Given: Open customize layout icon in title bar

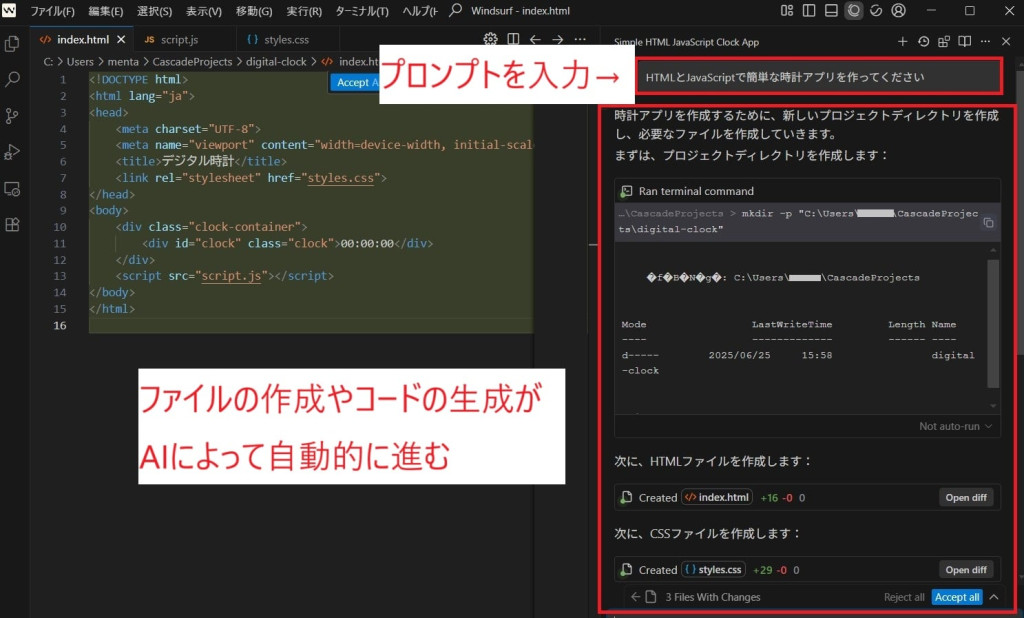Looking at the screenshot, I should tap(787, 10).
